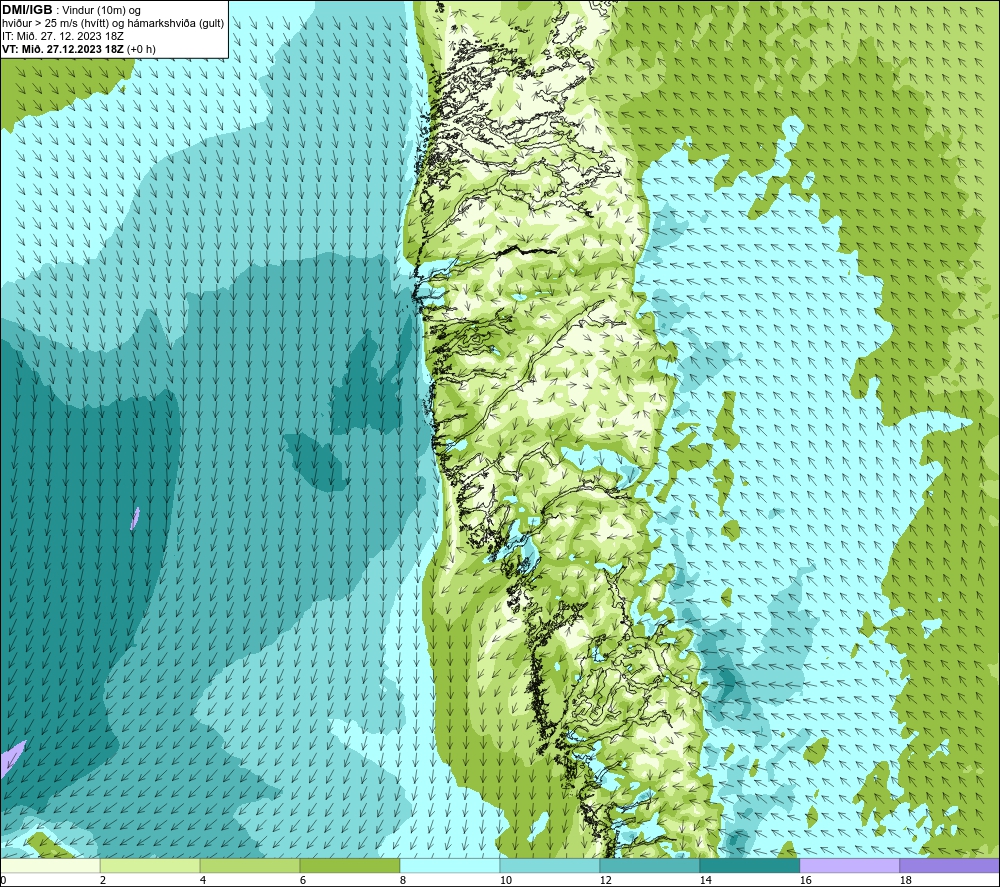Click the legend label '8'
Image resolution: width=1000 pixels, height=887 pixels.
coord(403,880)
